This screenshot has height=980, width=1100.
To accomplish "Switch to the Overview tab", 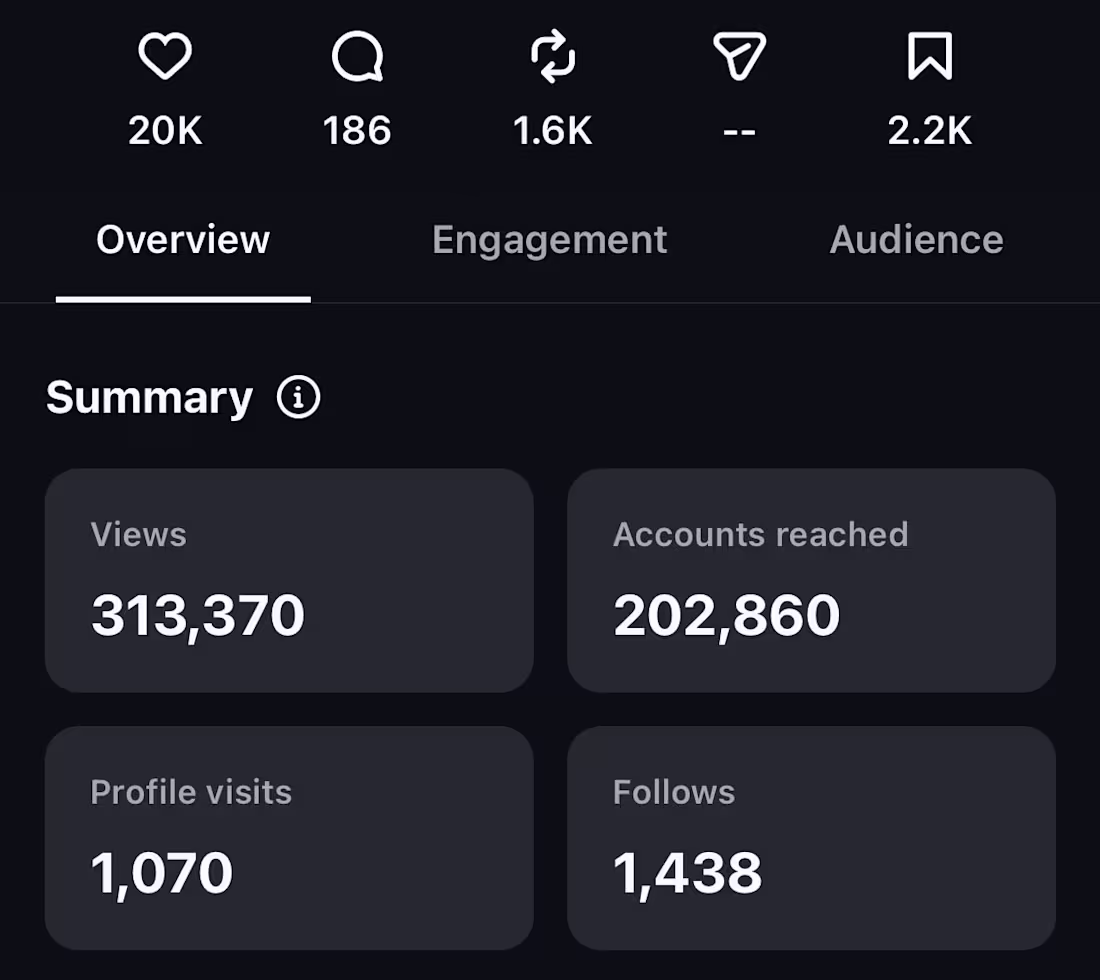I will [x=183, y=241].
